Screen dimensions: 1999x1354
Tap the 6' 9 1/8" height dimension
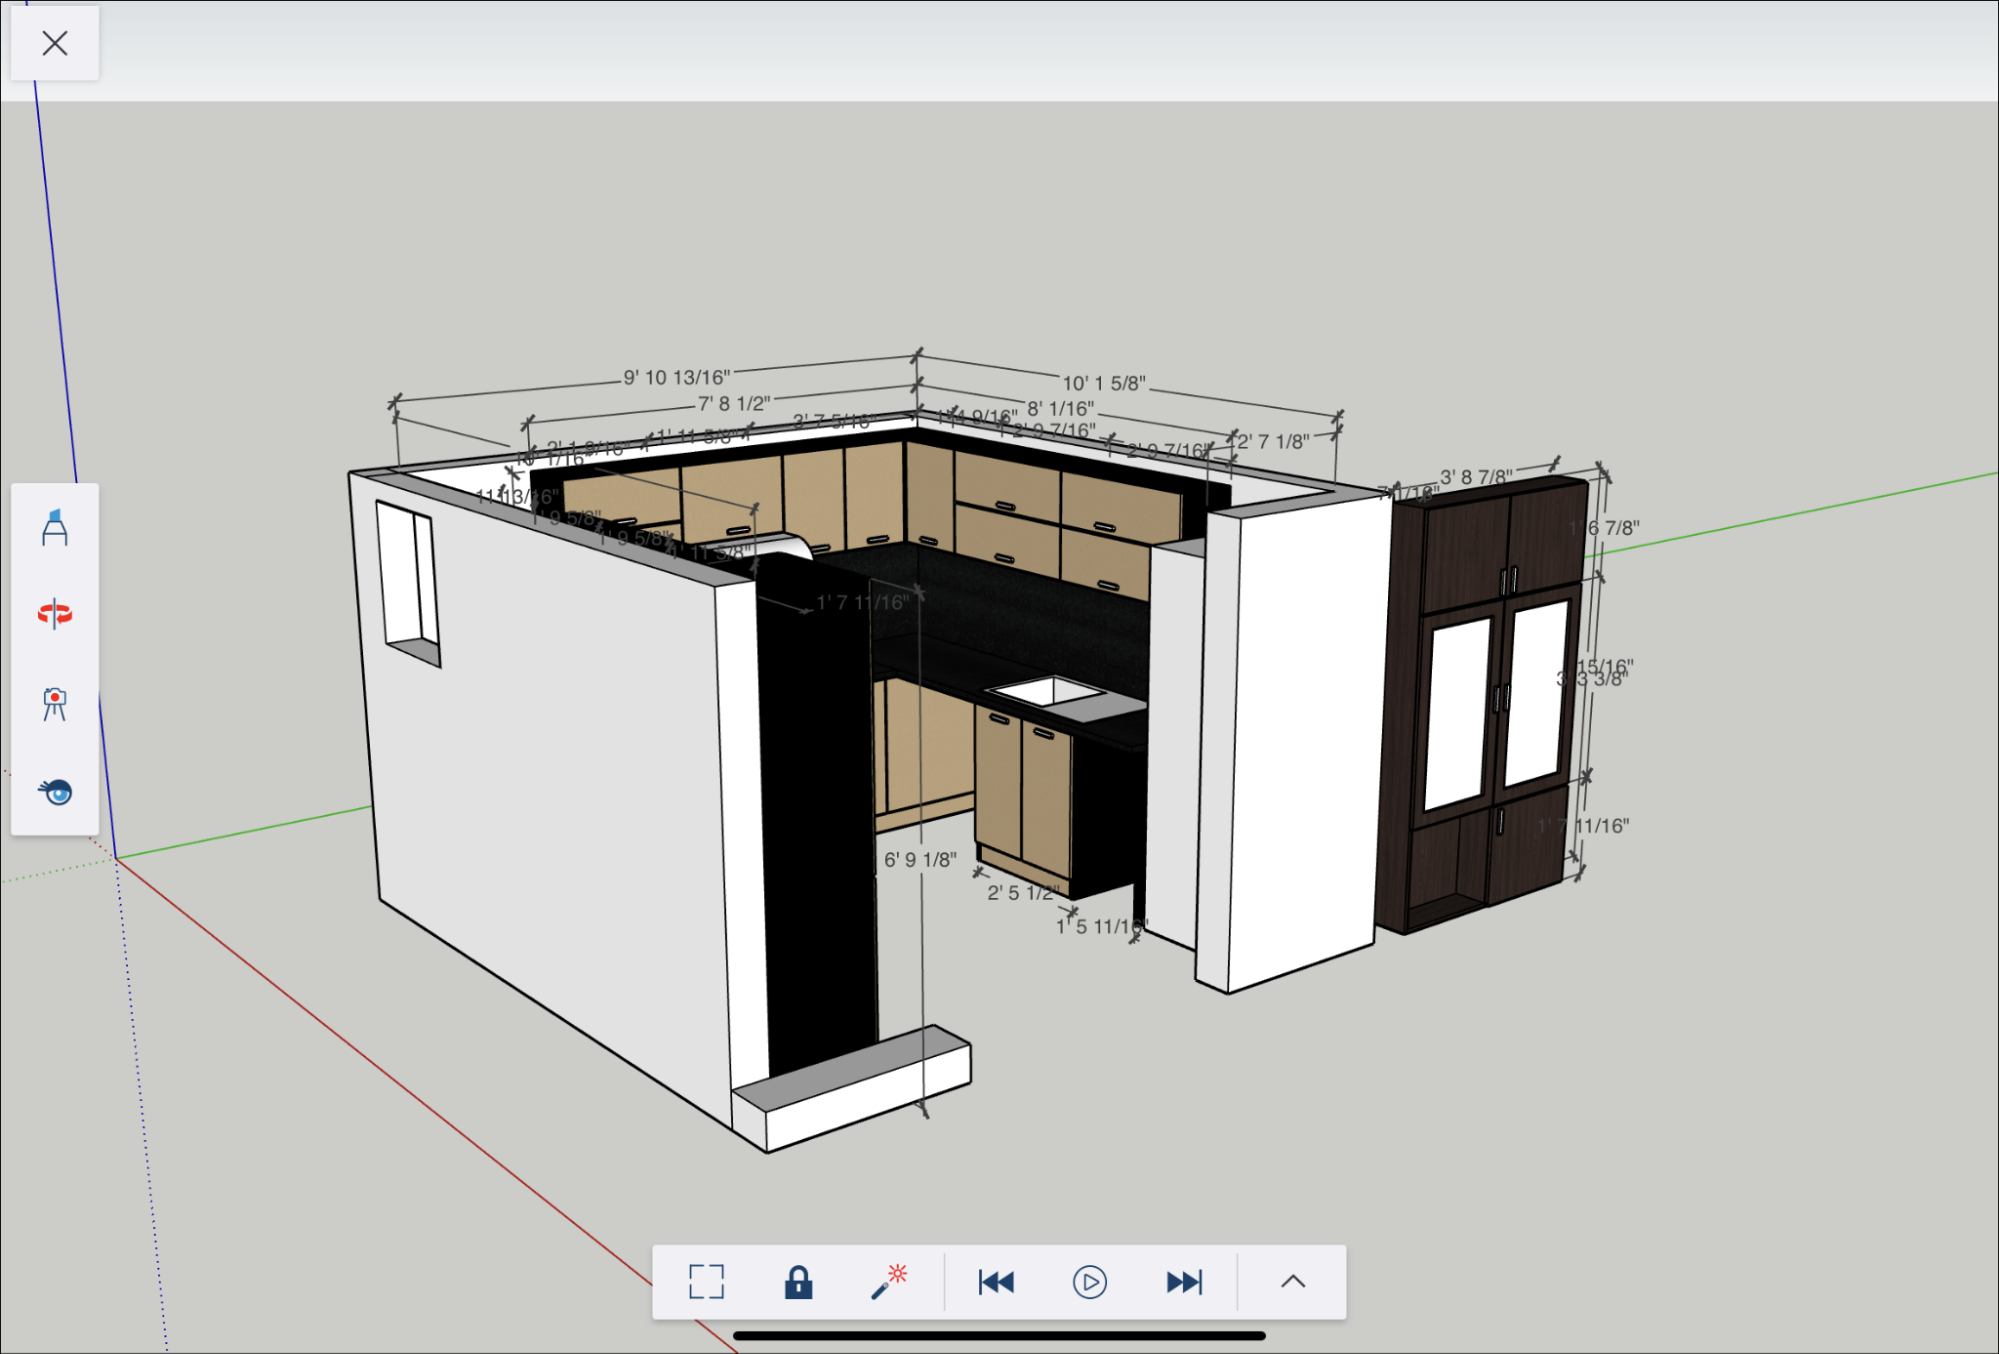point(920,859)
